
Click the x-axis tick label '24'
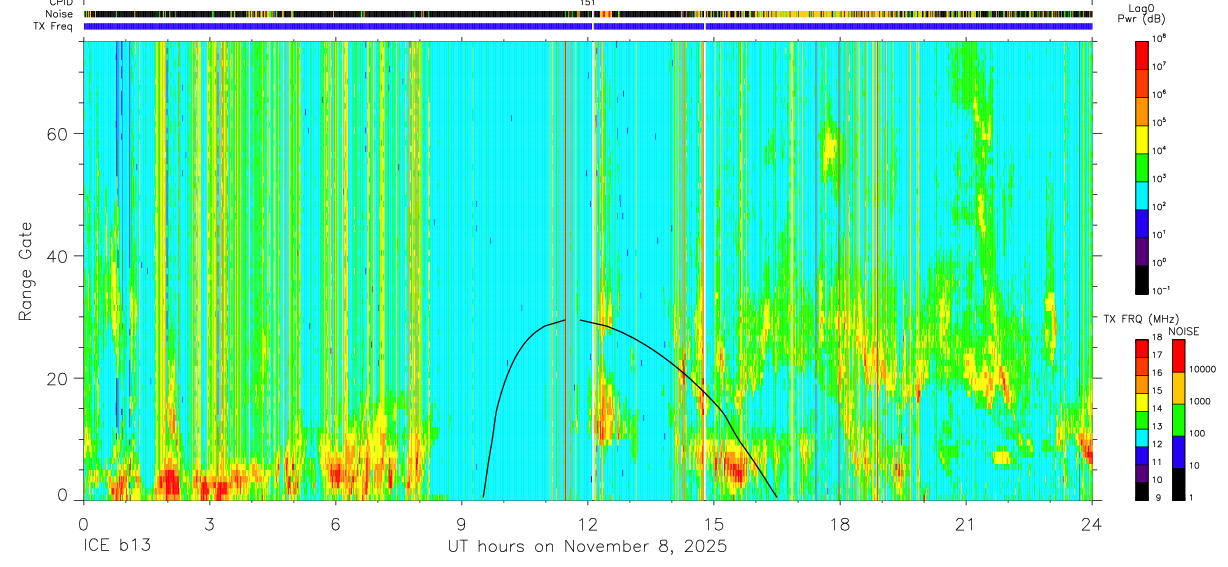[1092, 524]
